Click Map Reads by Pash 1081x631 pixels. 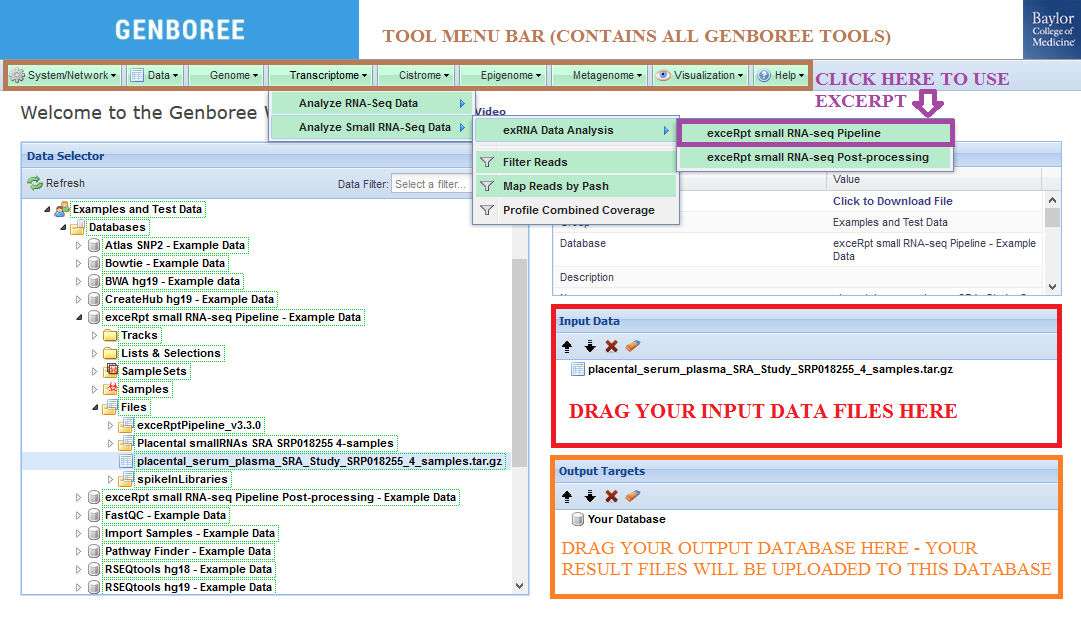(555, 186)
